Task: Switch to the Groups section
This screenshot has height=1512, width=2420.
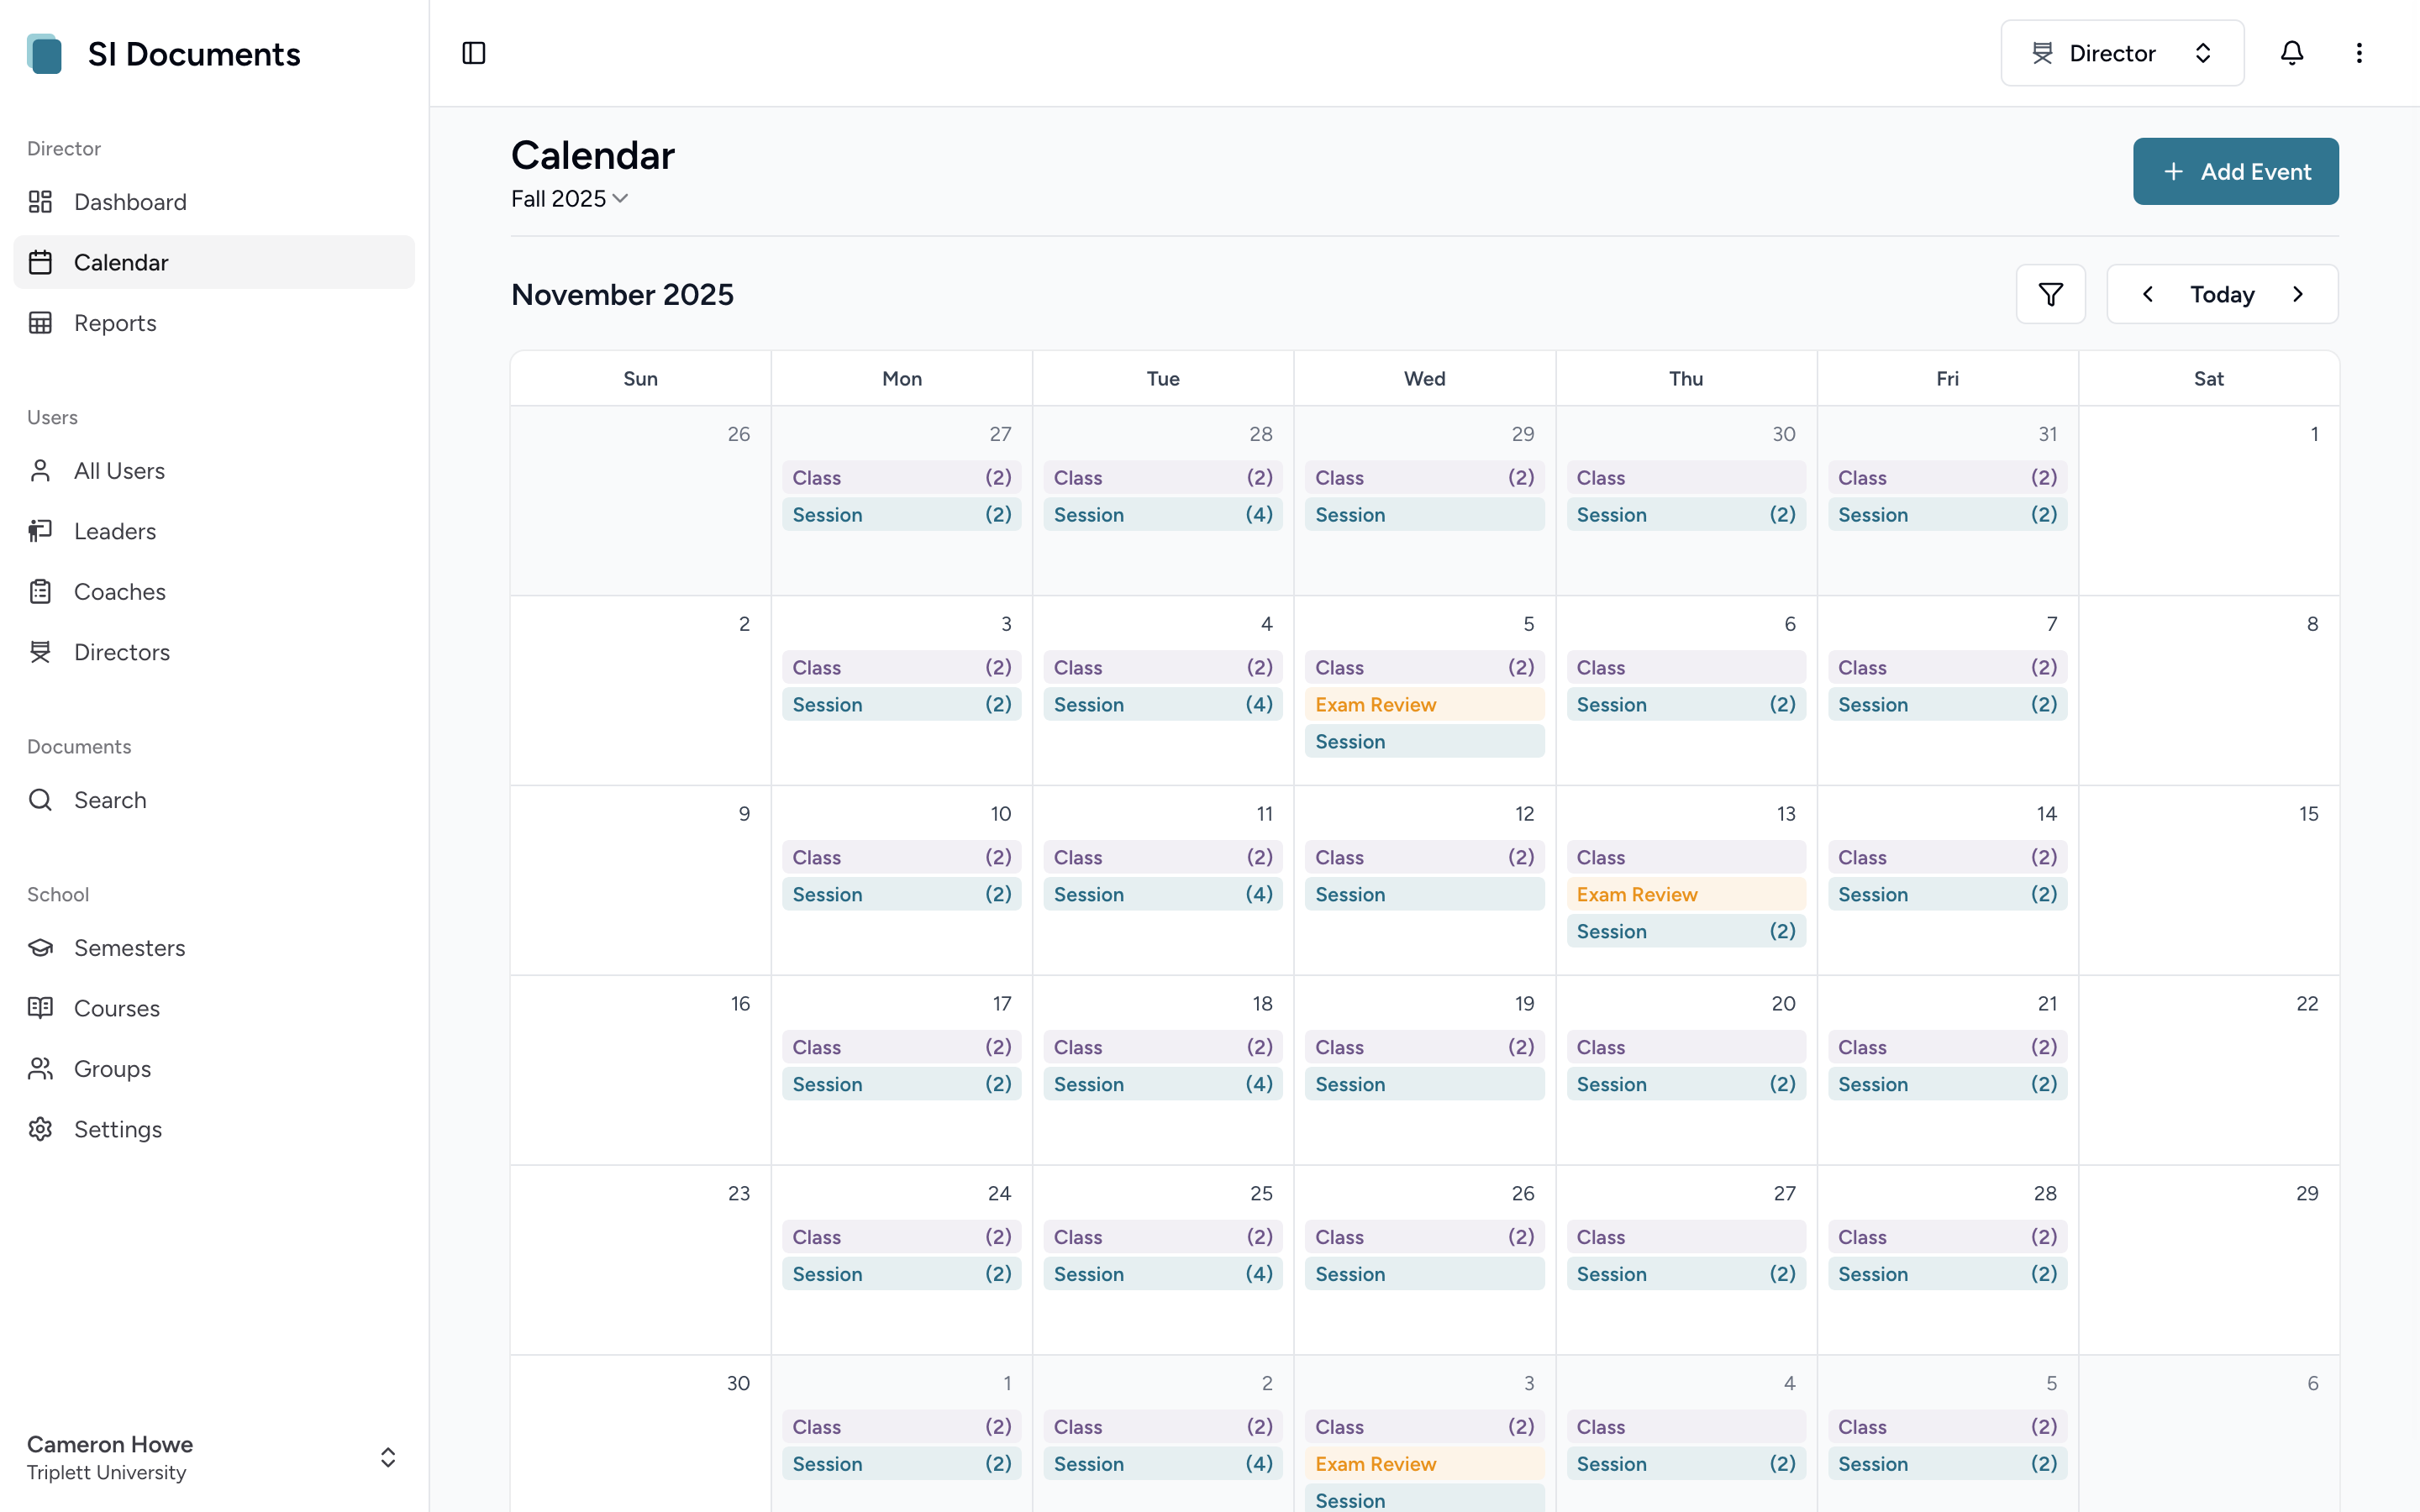Action: pos(111,1068)
